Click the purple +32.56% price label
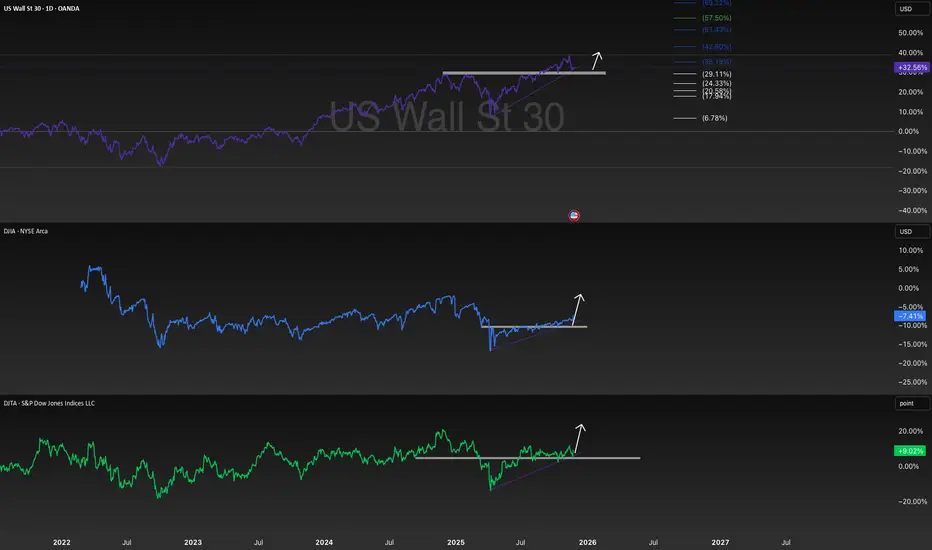The image size is (932, 550). pyautogui.click(x=912, y=67)
